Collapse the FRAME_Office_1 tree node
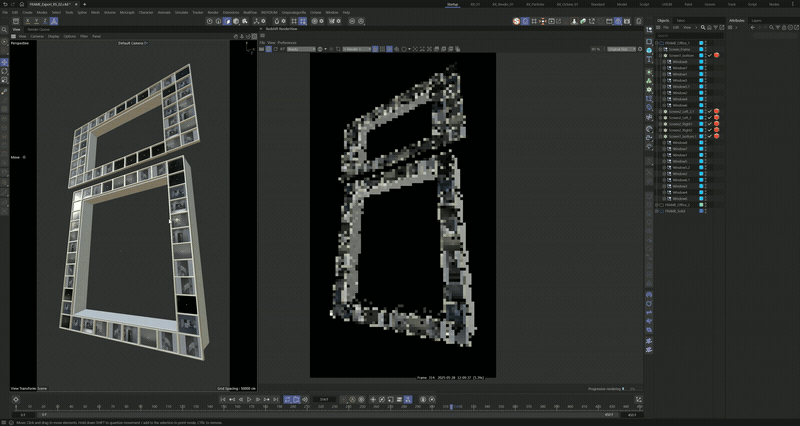800x426 pixels. point(657,43)
